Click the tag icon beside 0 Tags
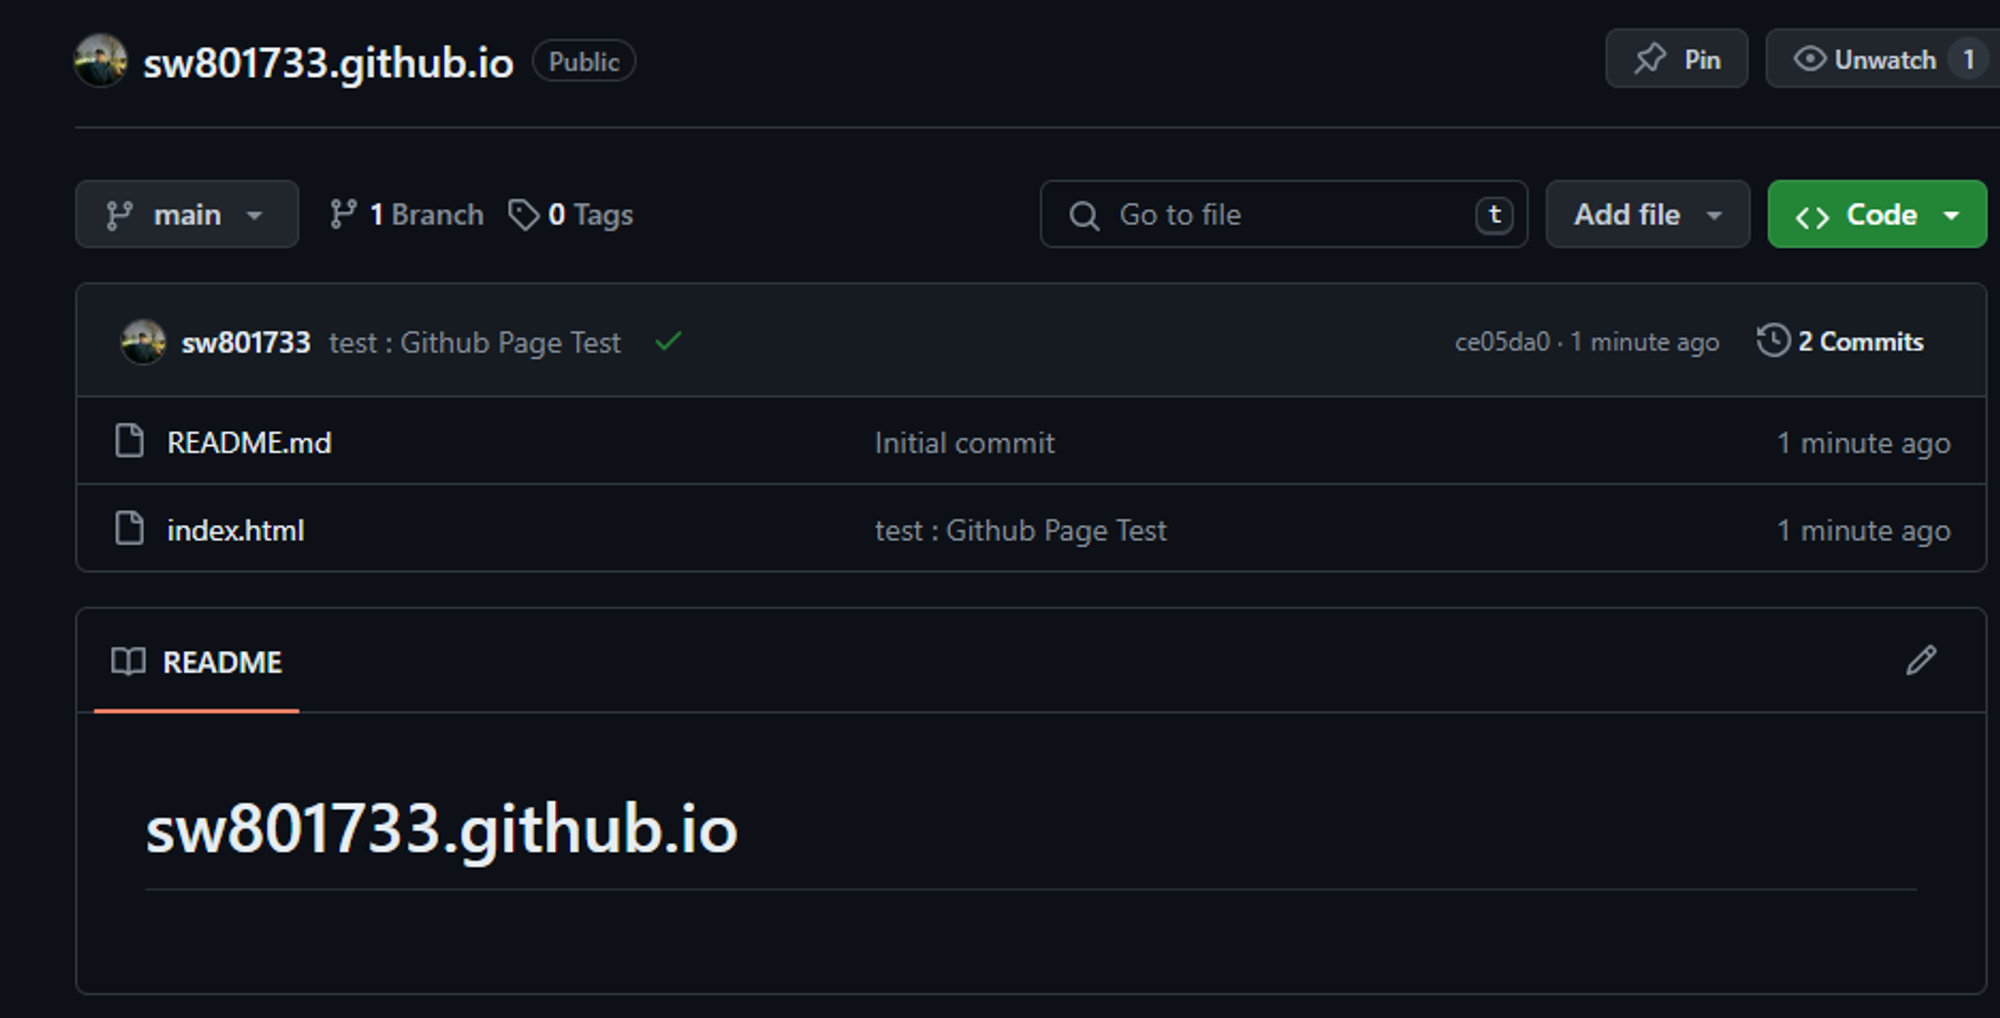Image resolution: width=2000 pixels, height=1018 pixels. 523,214
